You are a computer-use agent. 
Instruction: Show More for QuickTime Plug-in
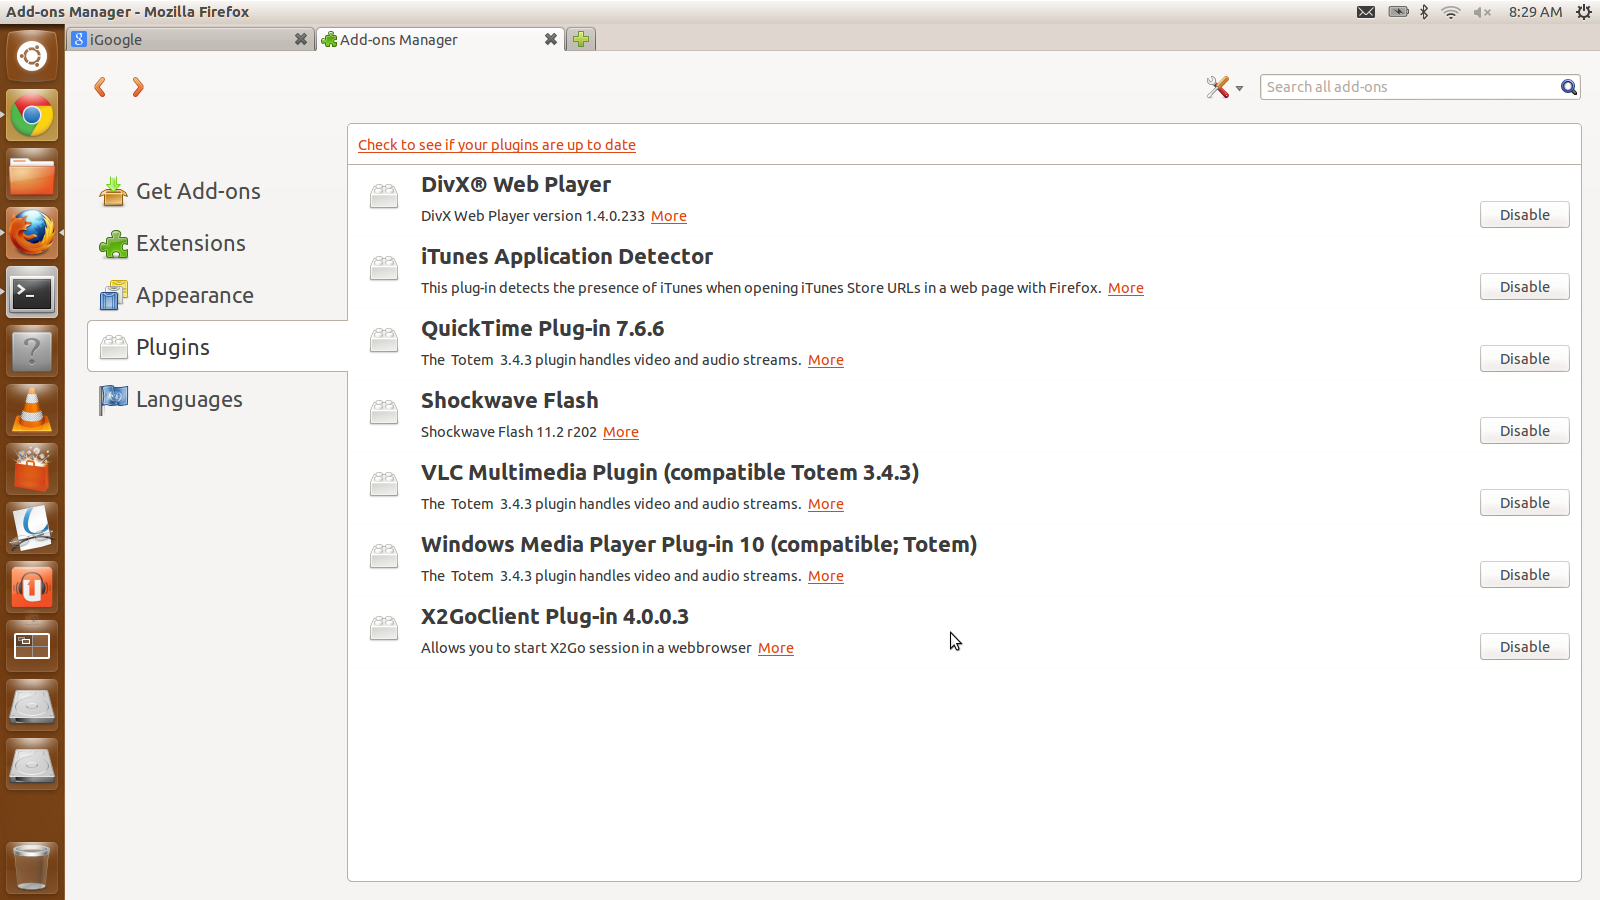[x=826, y=360]
